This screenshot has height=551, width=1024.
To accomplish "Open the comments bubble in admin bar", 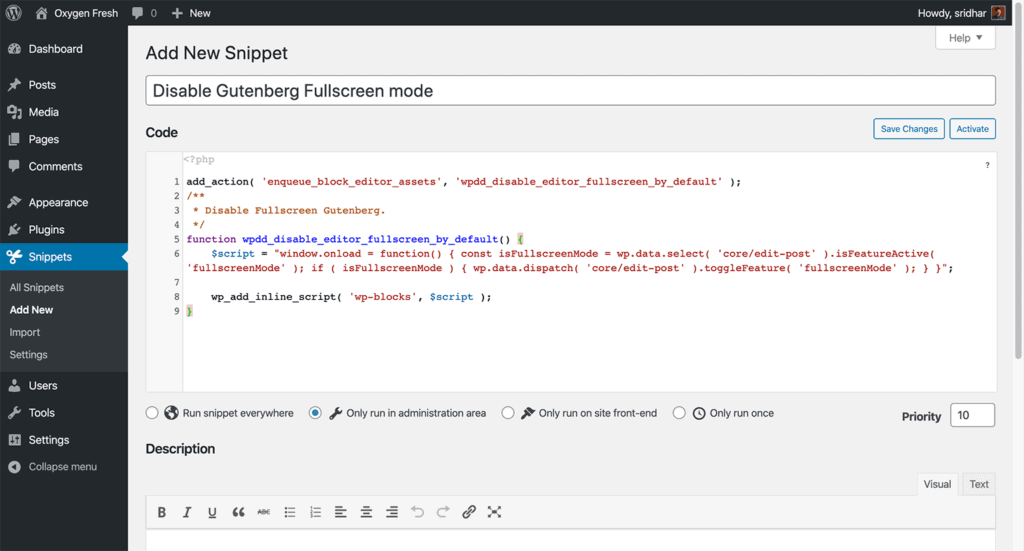I will click(x=144, y=13).
